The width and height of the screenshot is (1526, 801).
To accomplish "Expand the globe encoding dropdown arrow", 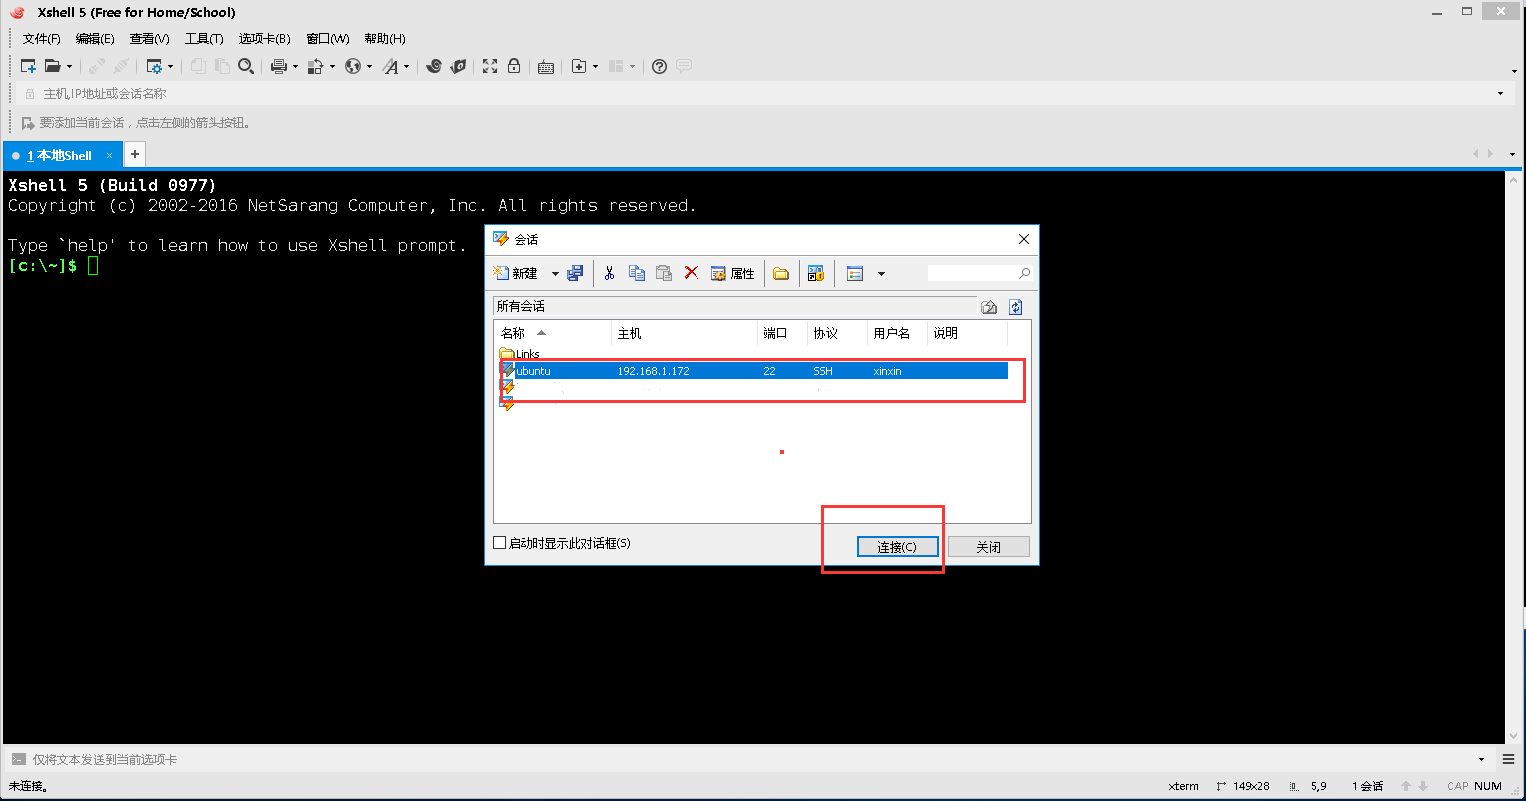I will [369, 67].
